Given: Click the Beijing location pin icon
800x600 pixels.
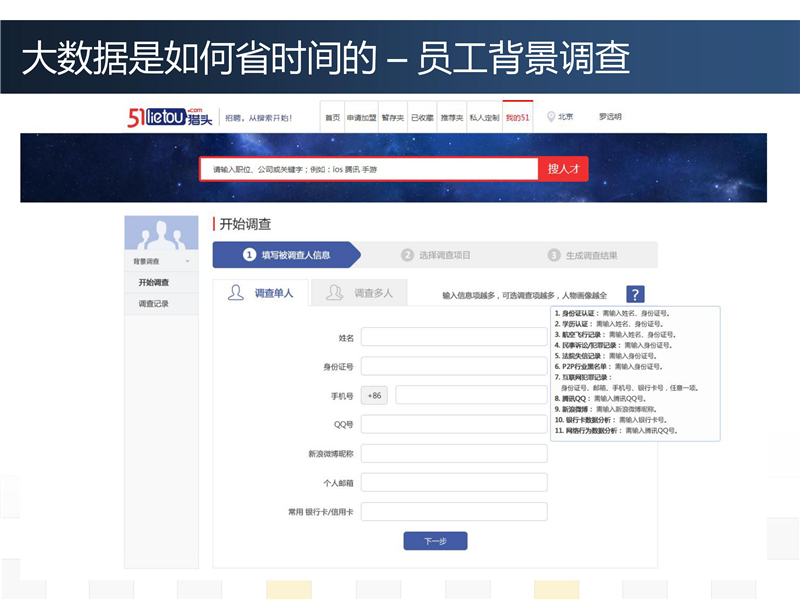Looking at the screenshot, I should pos(550,116).
